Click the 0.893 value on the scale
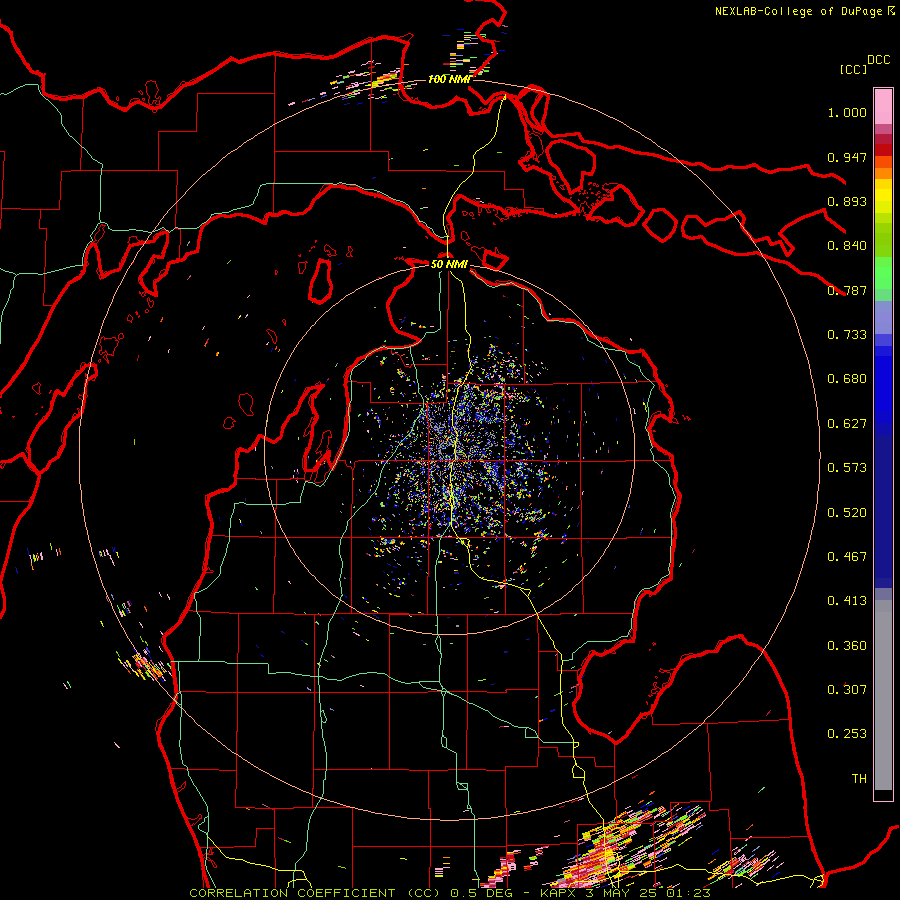Image resolution: width=900 pixels, height=900 pixels. [847, 201]
